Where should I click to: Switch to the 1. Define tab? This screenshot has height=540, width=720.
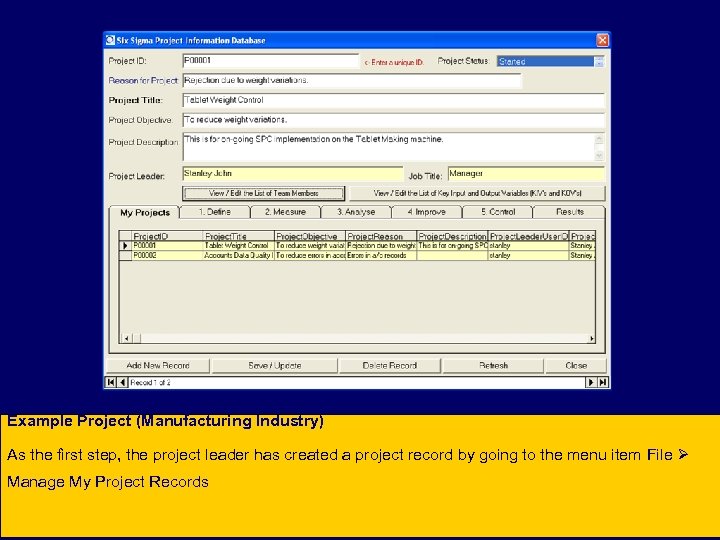pyautogui.click(x=215, y=212)
